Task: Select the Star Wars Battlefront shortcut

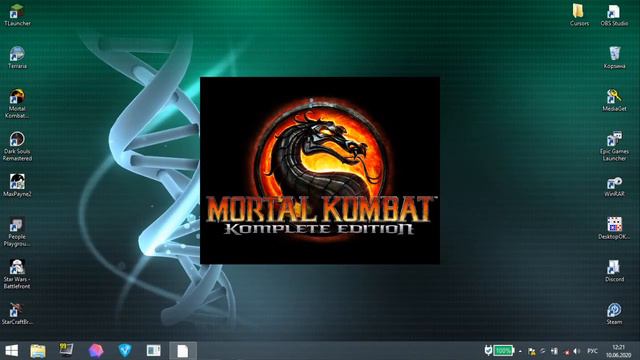Action: [x=17, y=274]
